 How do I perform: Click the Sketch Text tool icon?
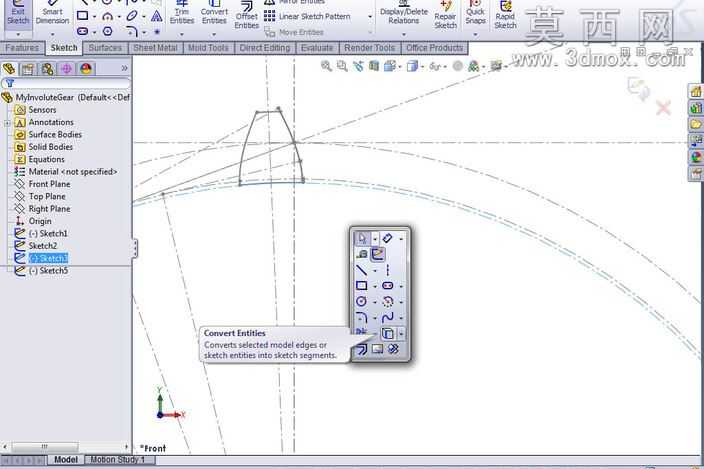point(156,17)
